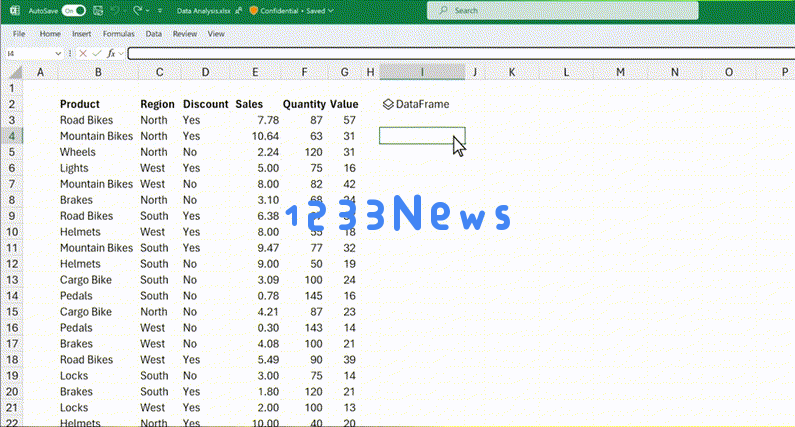Open the Redo history dropdown arrow

click(148, 11)
